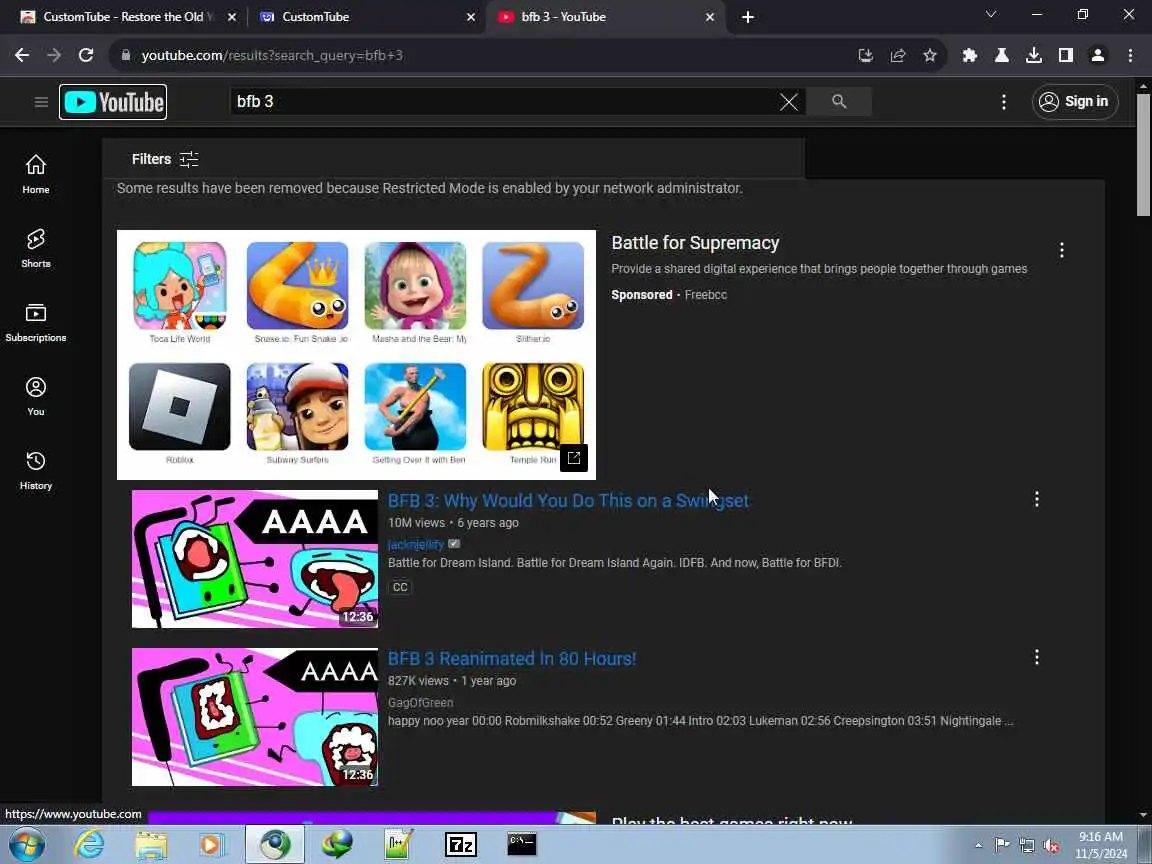Open 7-Zip from the taskbar
Viewport: 1152px width, 864px height.
pyautogui.click(x=461, y=845)
